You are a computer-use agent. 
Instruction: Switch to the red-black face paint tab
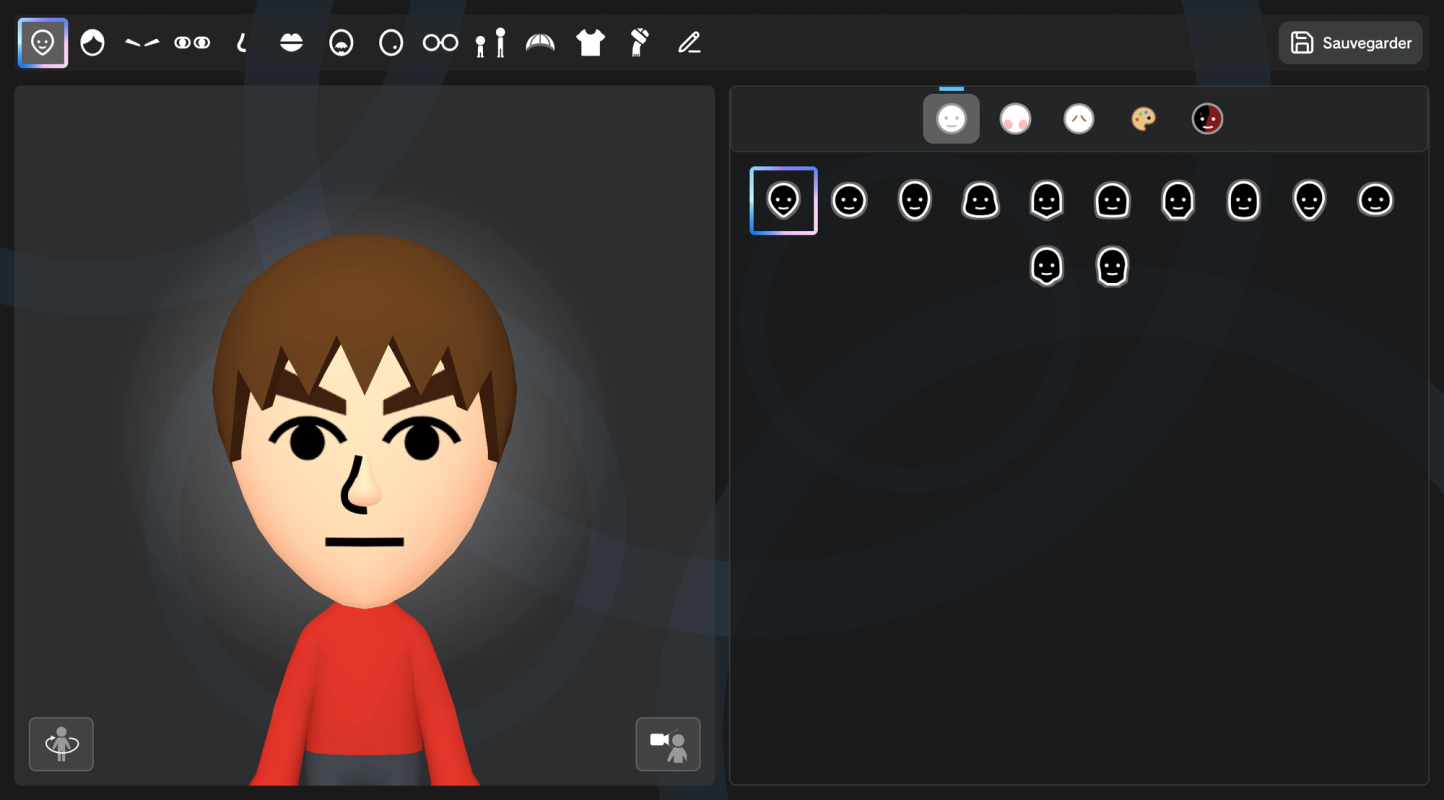[x=1207, y=119]
